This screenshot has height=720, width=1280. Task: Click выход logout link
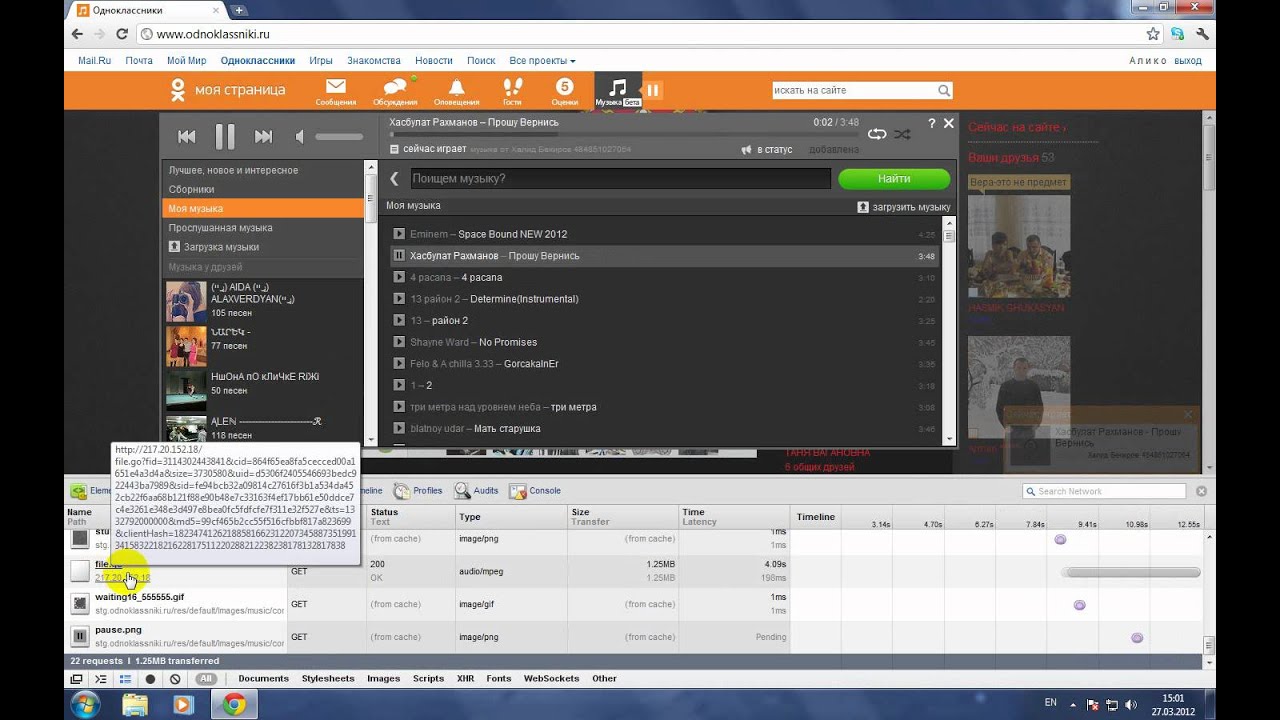coord(1188,61)
